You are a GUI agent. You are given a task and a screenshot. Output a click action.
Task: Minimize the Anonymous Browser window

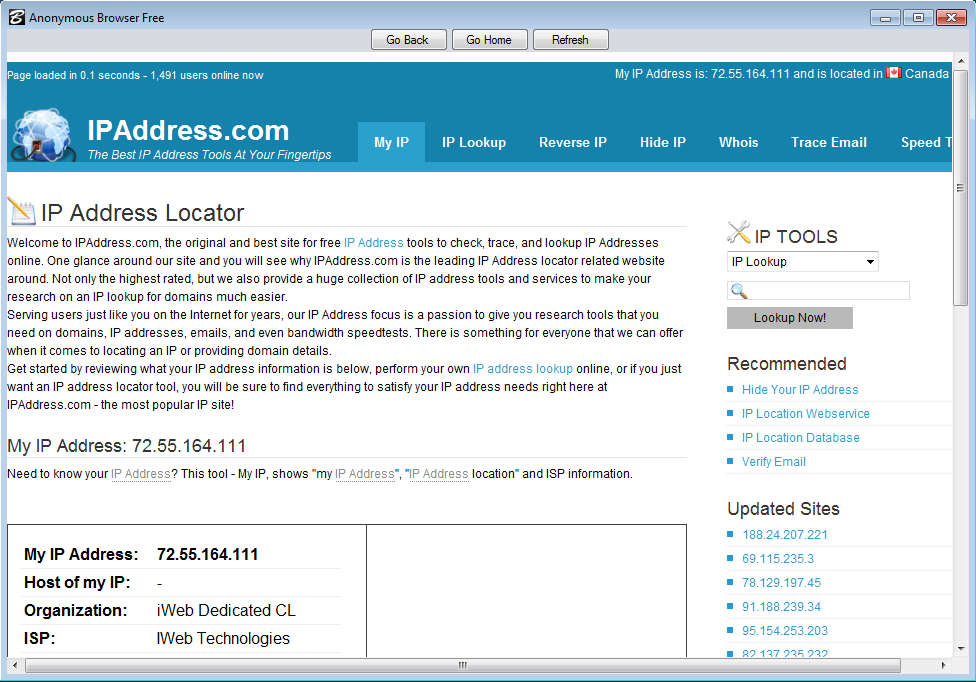(885, 17)
